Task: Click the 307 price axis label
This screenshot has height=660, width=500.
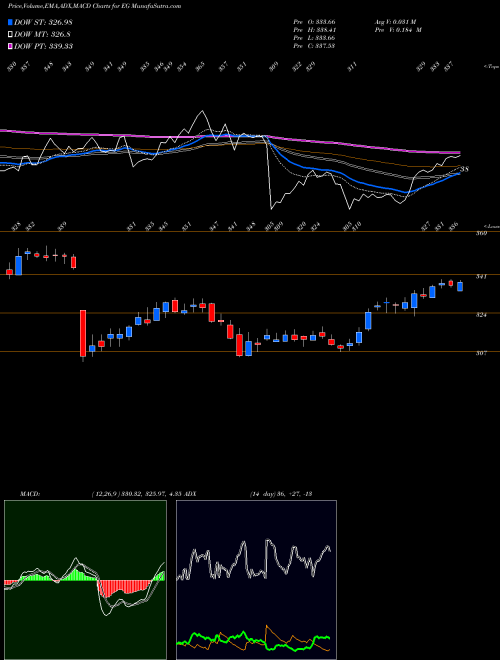Action: (481, 353)
